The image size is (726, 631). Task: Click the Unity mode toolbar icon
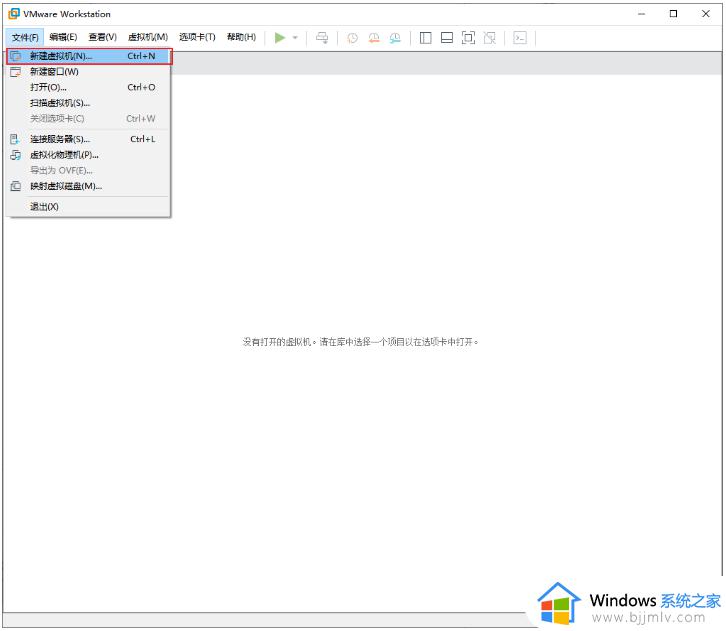489,37
